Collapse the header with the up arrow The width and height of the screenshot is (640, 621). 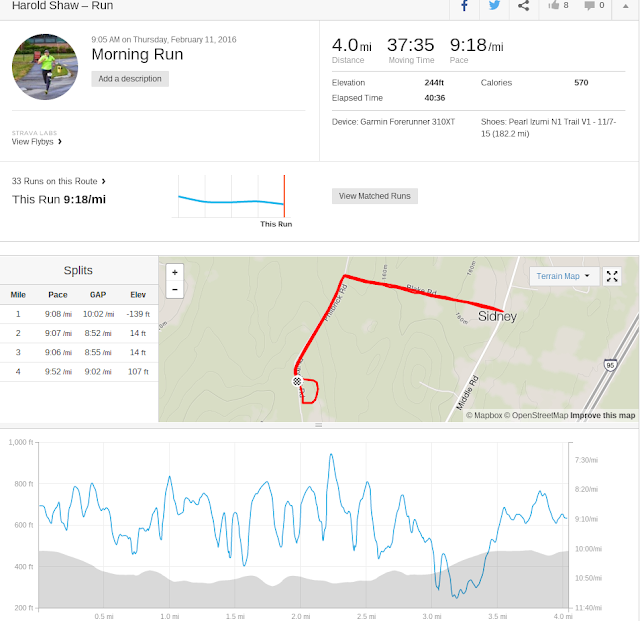[x=625, y=6]
